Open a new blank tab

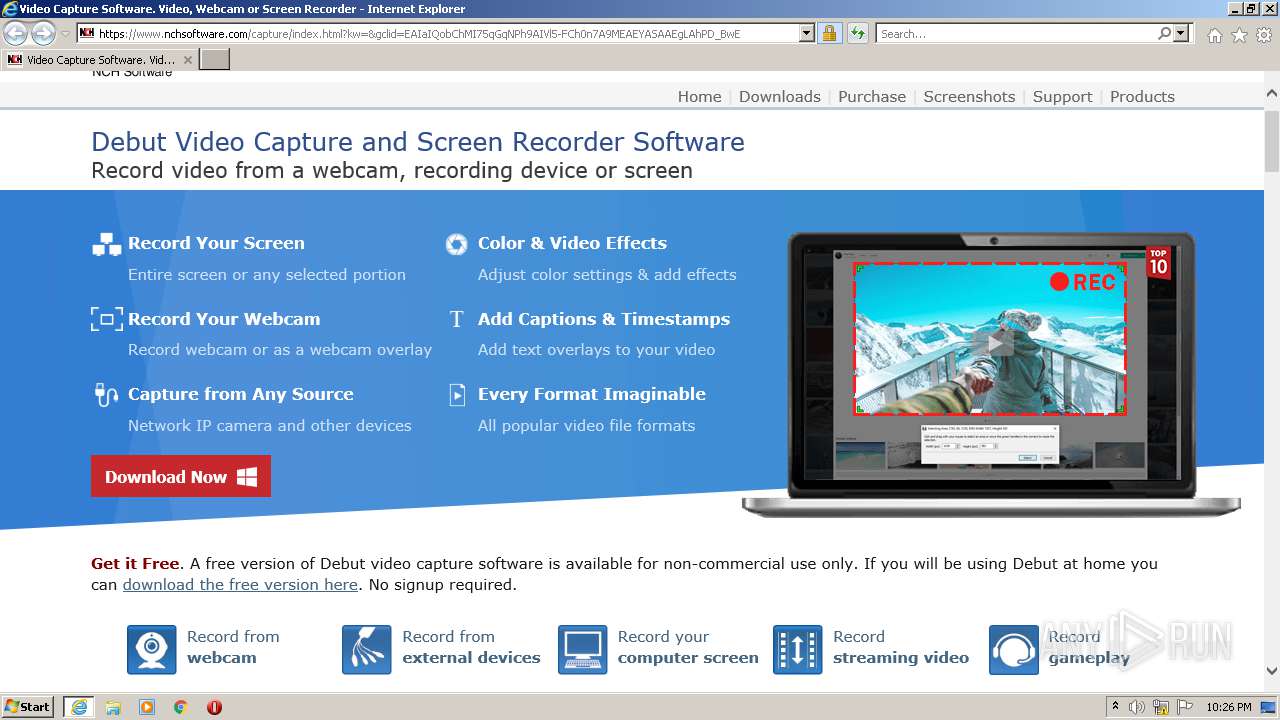tap(215, 60)
